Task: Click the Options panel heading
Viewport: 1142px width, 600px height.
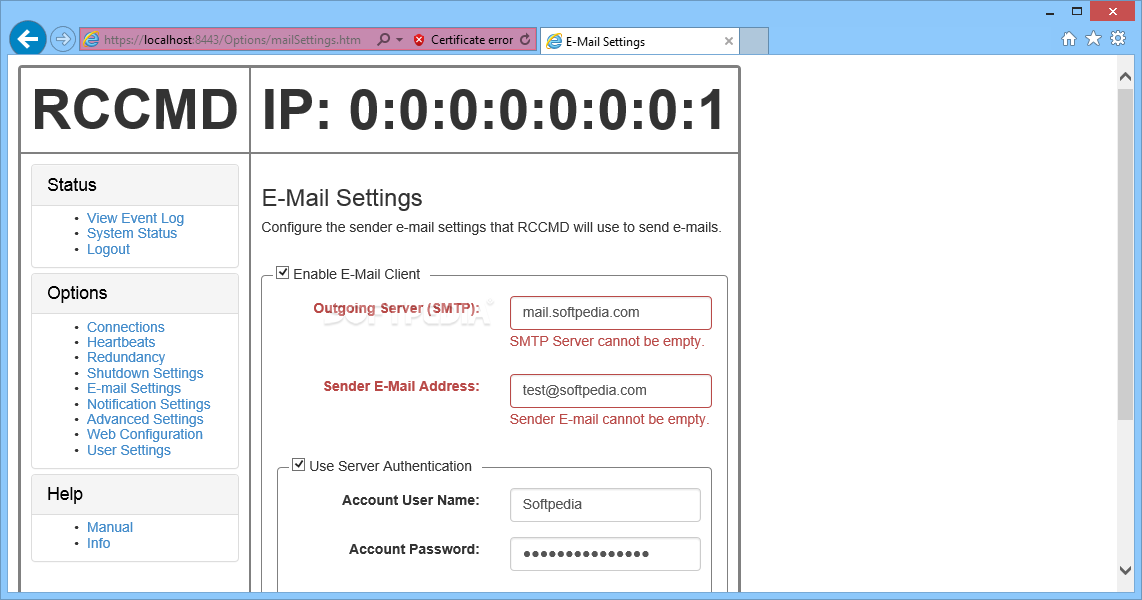Action: (x=77, y=293)
